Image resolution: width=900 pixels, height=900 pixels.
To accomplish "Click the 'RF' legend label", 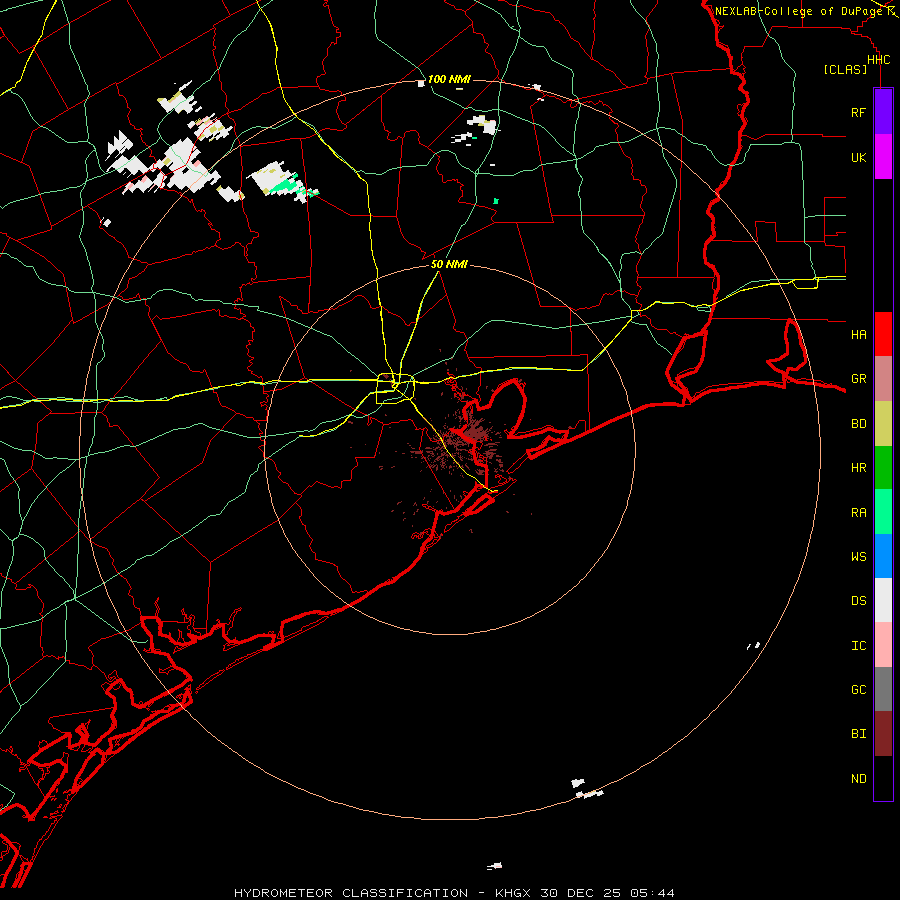I will [858, 112].
